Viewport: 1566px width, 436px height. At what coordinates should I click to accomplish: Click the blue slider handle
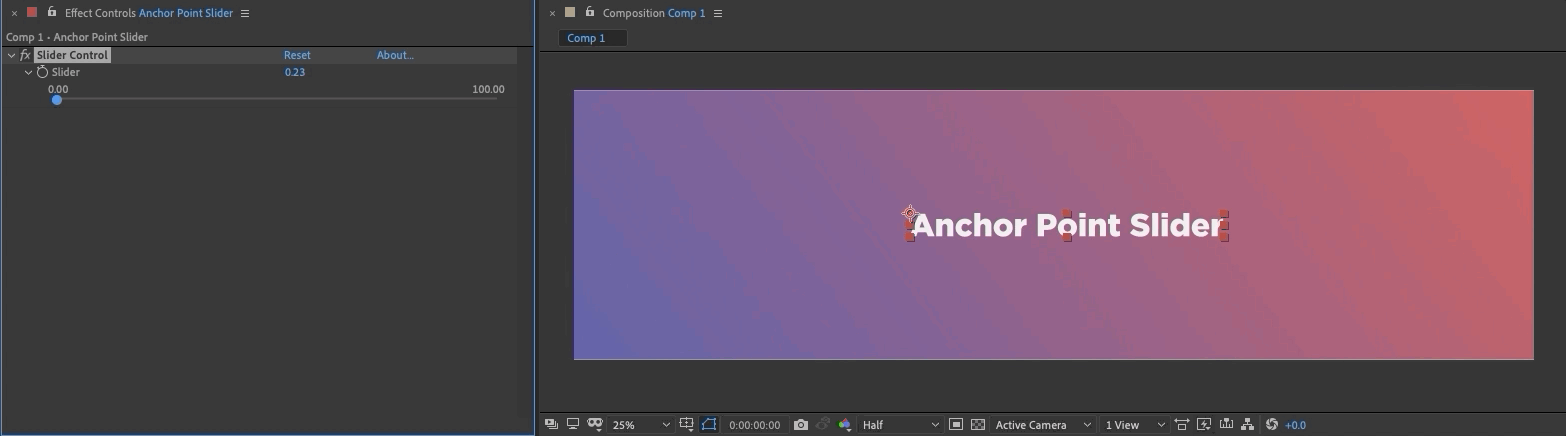tap(57, 99)
